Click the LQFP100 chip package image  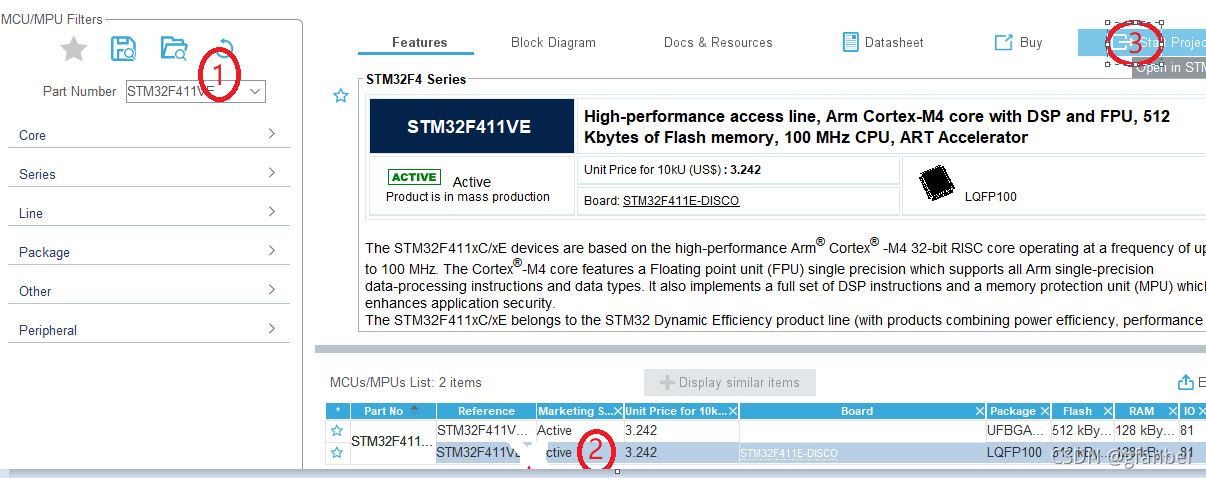point(936,184)
